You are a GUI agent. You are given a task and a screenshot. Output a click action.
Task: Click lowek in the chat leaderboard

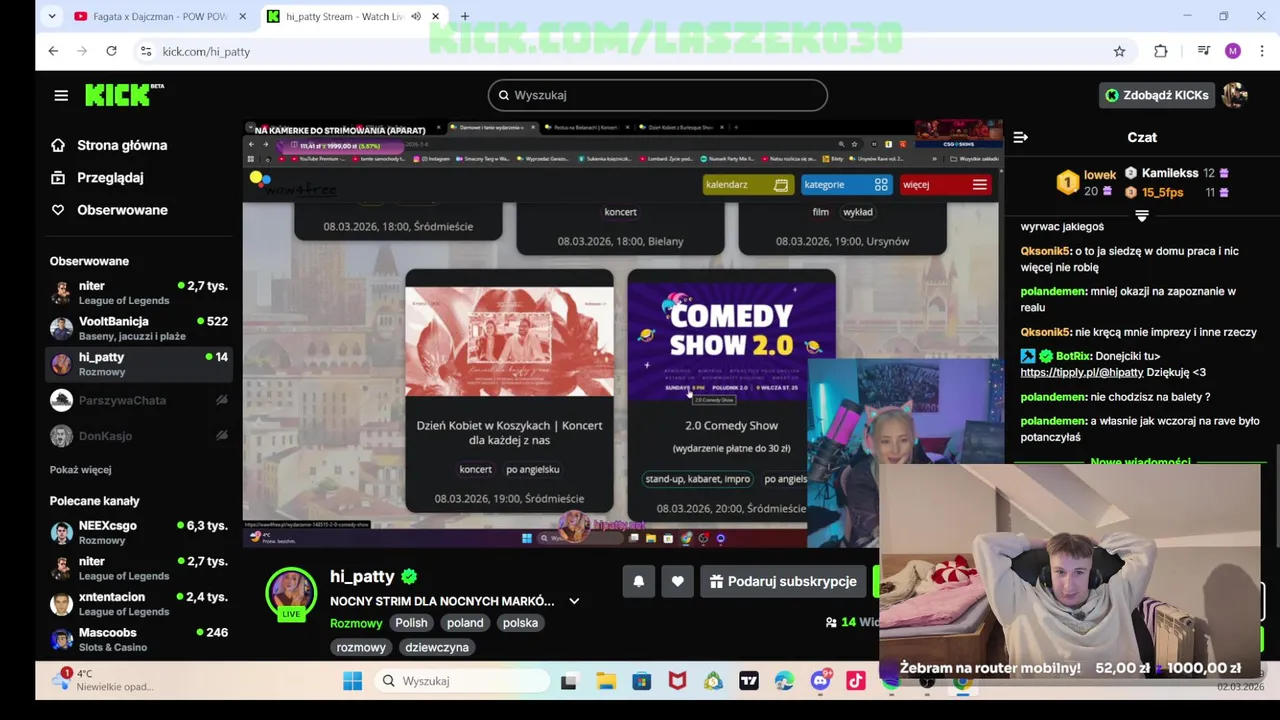pyautogui.click(x=1099, y=175)
